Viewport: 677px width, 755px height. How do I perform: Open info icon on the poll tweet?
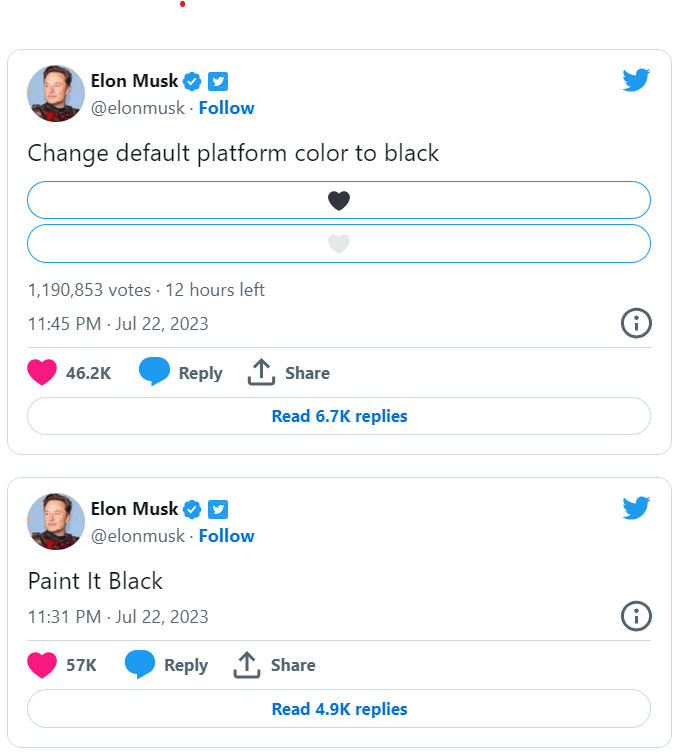636,323
